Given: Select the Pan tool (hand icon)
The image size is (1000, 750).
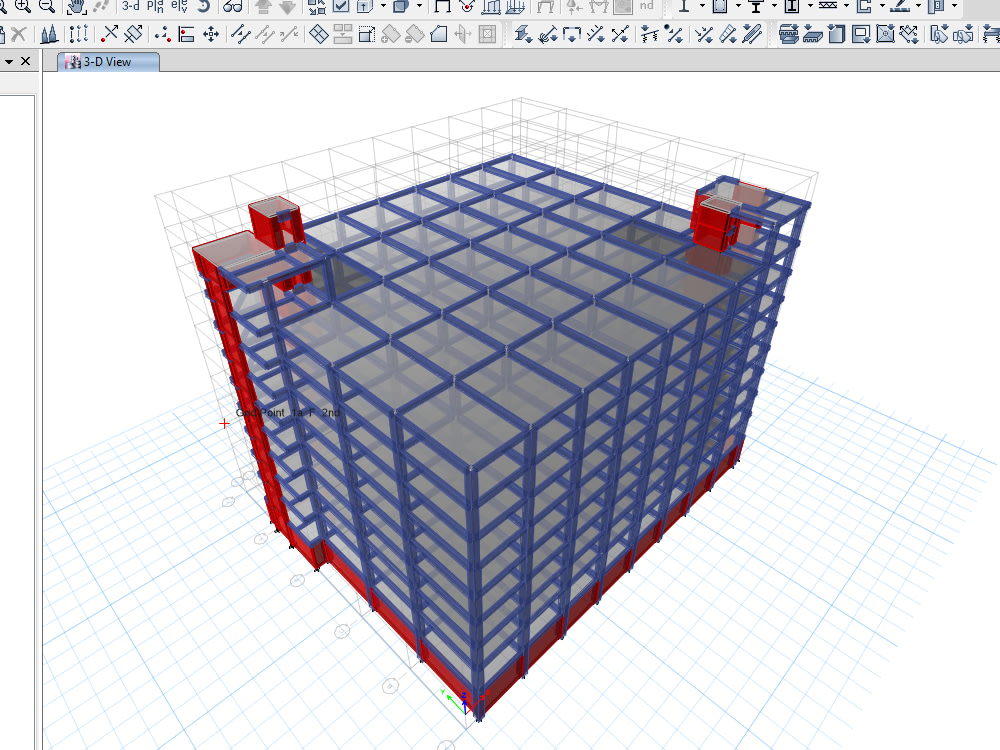Looking at the screenshot, I should (x=75, y=8).
